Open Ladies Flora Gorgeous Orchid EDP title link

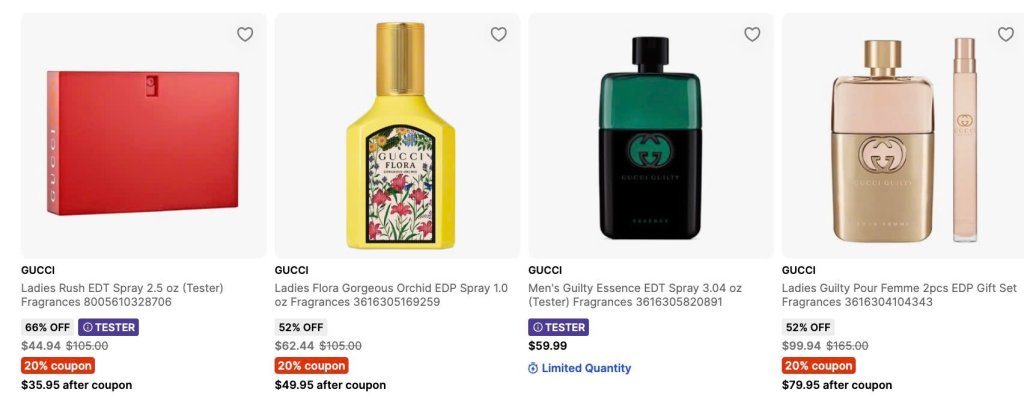[x=391, y=295]
